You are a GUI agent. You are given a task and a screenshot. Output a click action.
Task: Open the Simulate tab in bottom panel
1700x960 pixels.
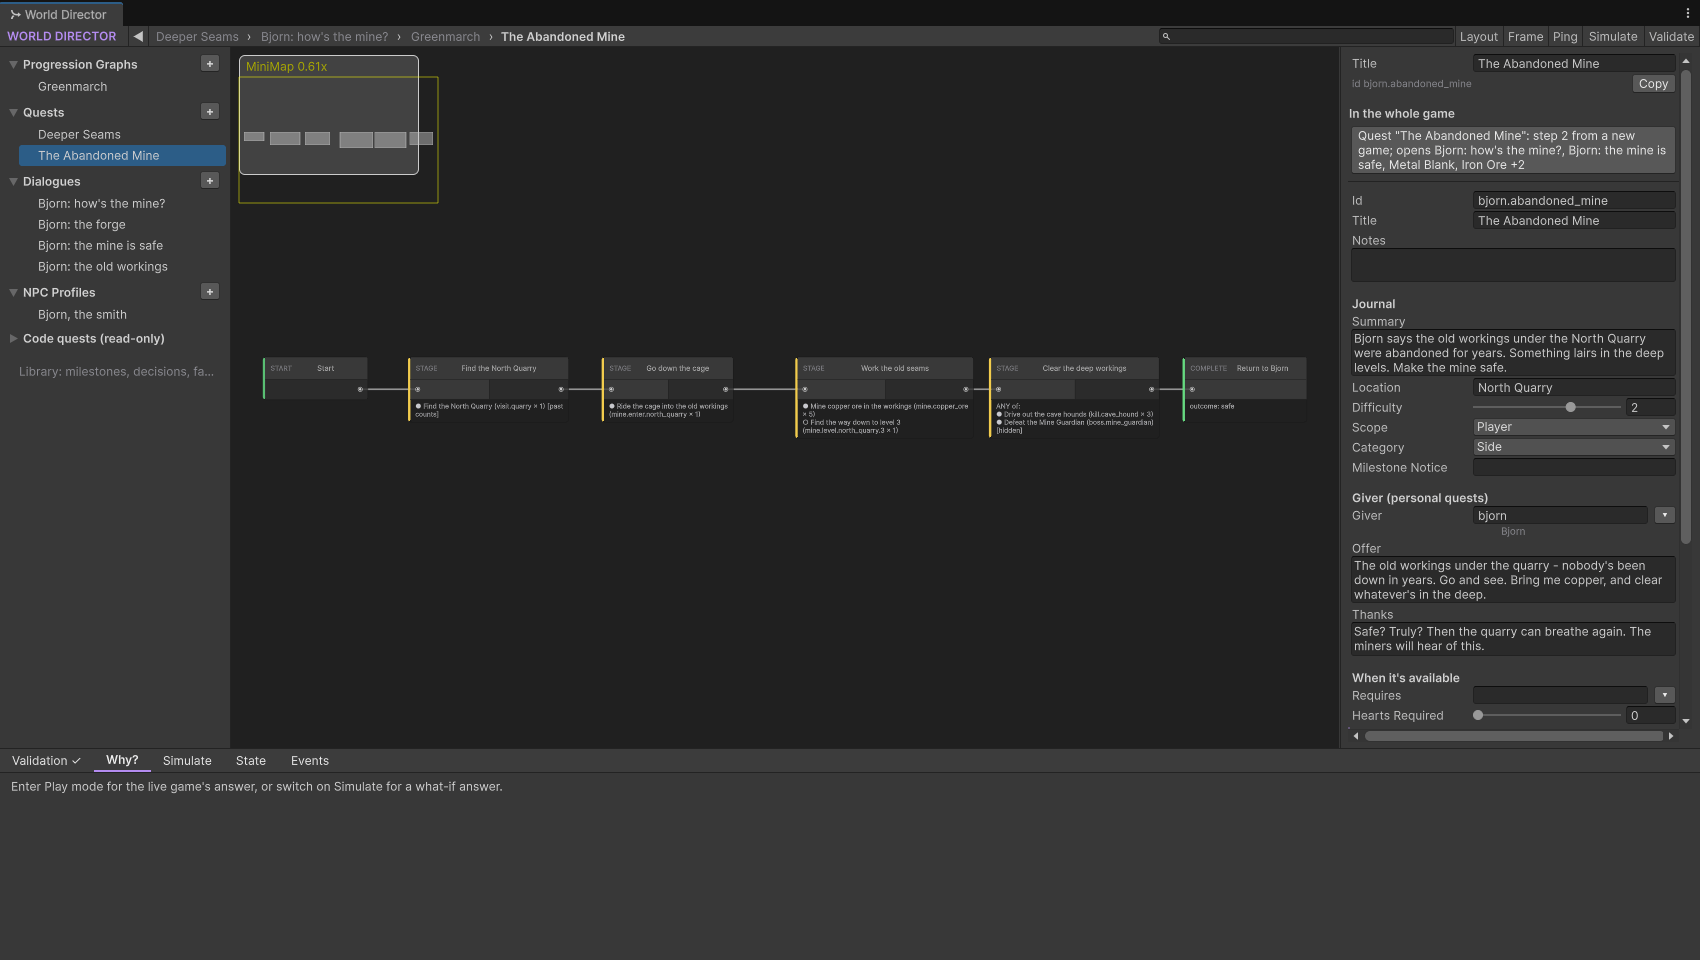point(187,761)
